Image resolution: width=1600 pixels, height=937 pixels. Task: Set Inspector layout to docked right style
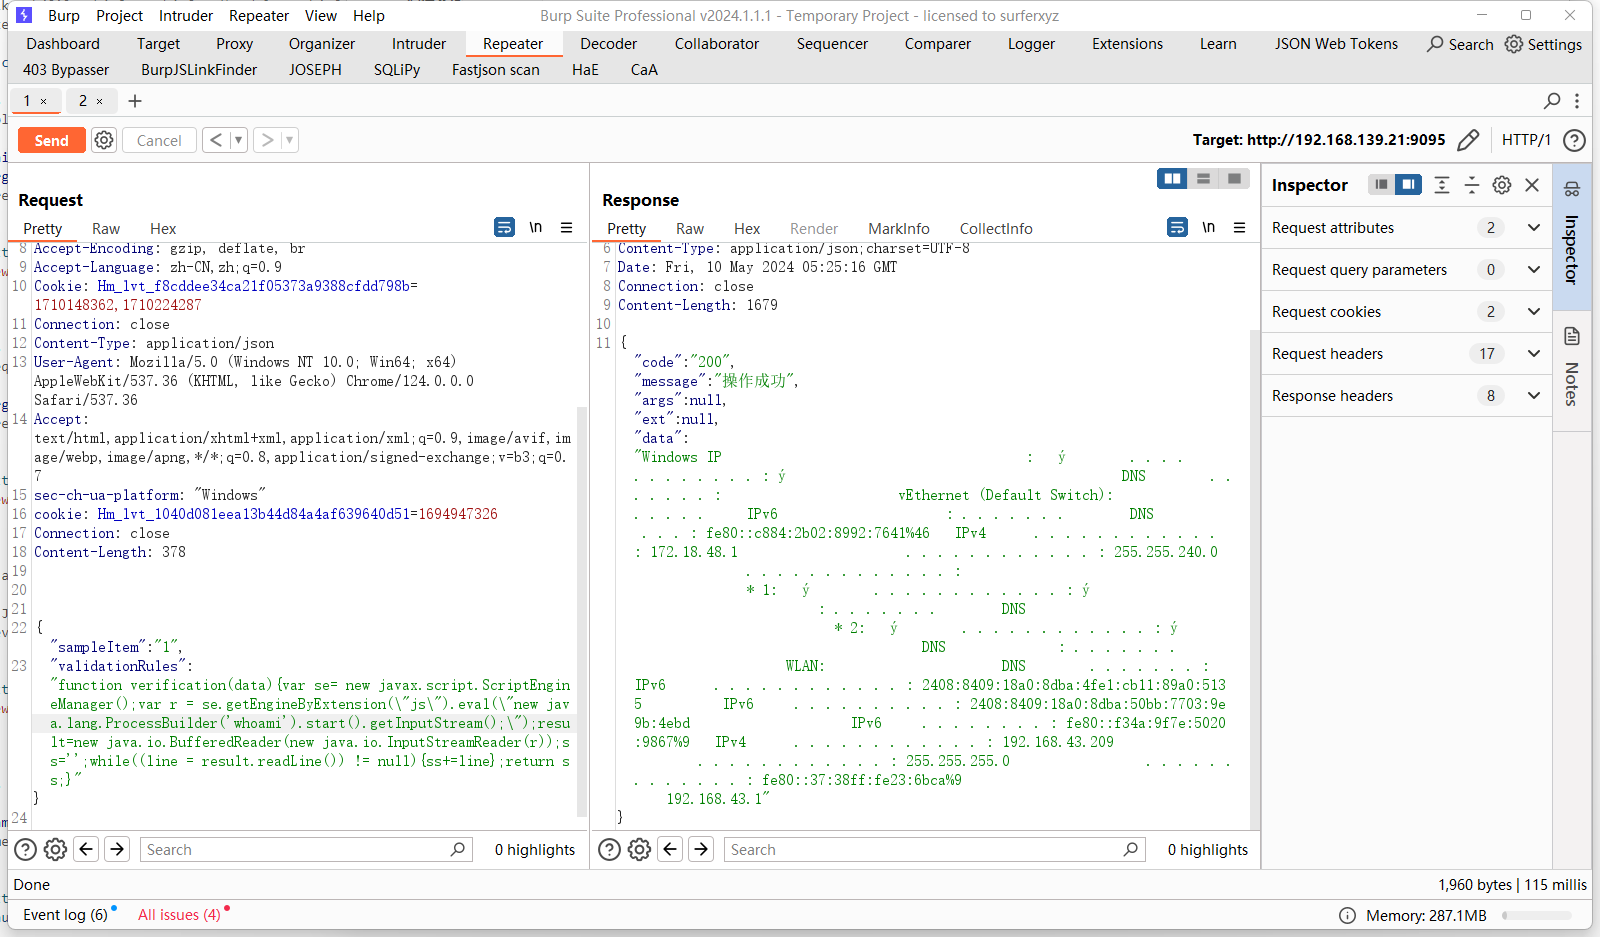tap(1408, 184)
